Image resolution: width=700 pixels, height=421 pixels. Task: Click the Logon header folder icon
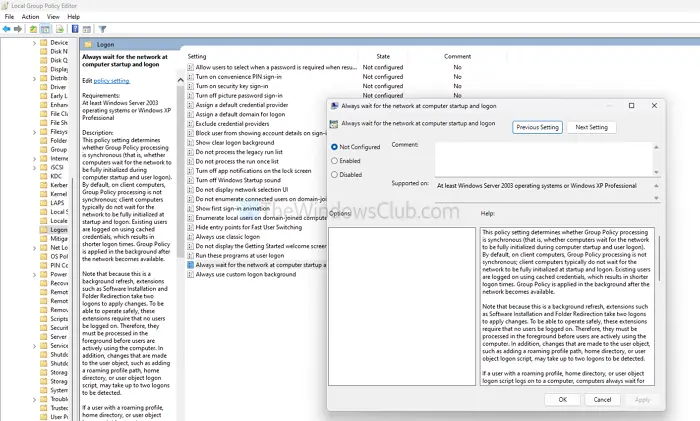pyautogui.click(x=88, y=44)
